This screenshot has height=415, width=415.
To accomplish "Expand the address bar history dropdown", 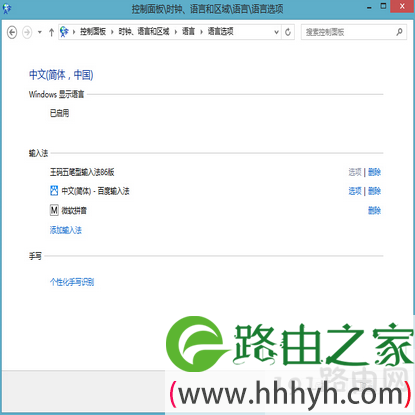I will [x=276, y=32].
